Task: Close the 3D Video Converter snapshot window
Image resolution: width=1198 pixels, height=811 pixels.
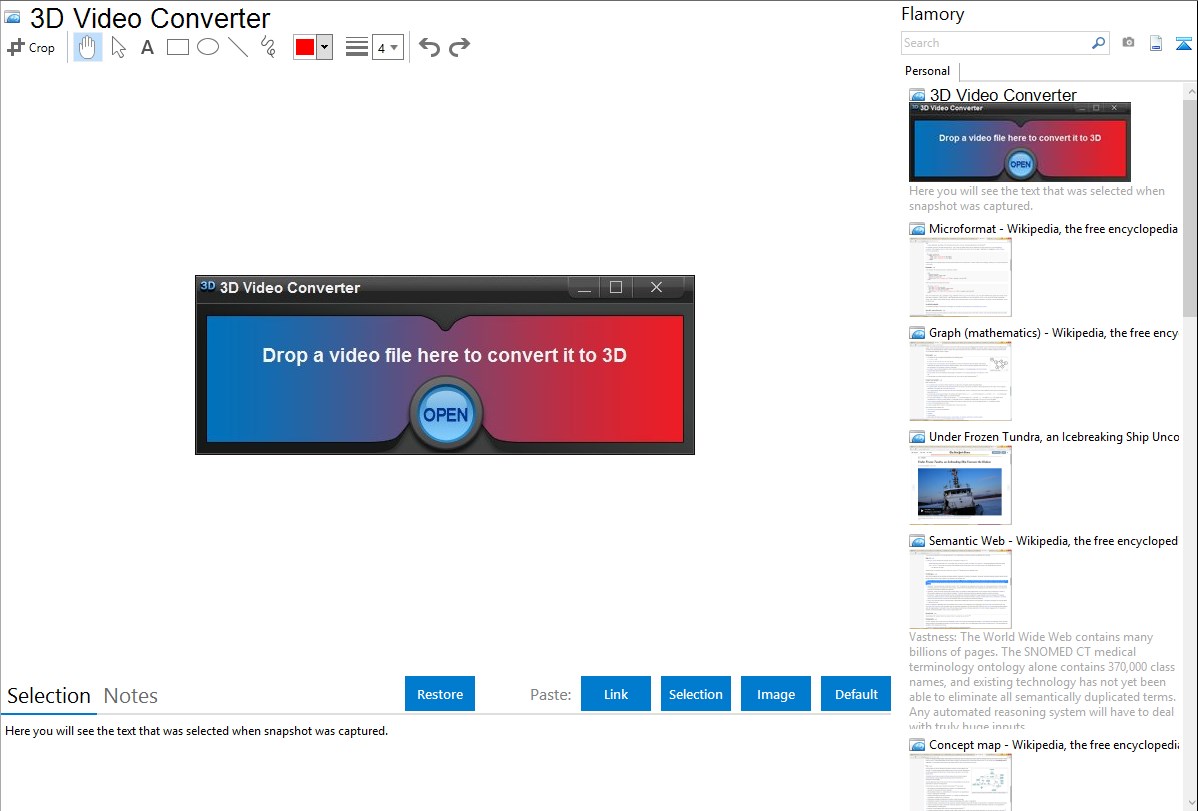Action: (656, 287)
